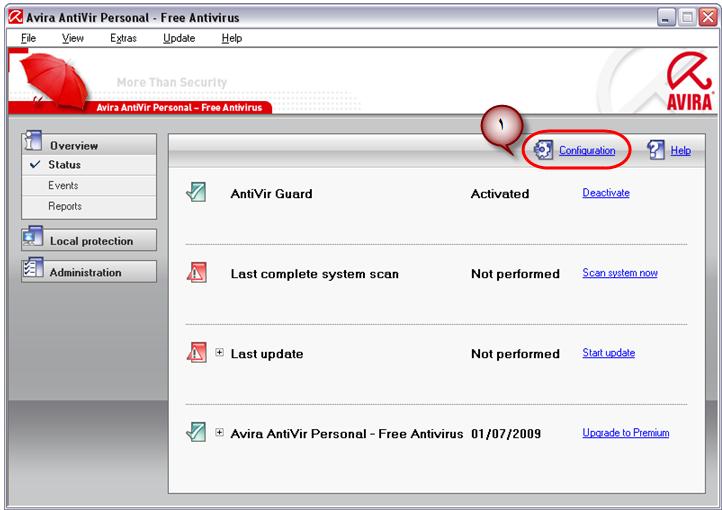
Task: Select Events in the Overview sidebar
Action: point(63,186)
